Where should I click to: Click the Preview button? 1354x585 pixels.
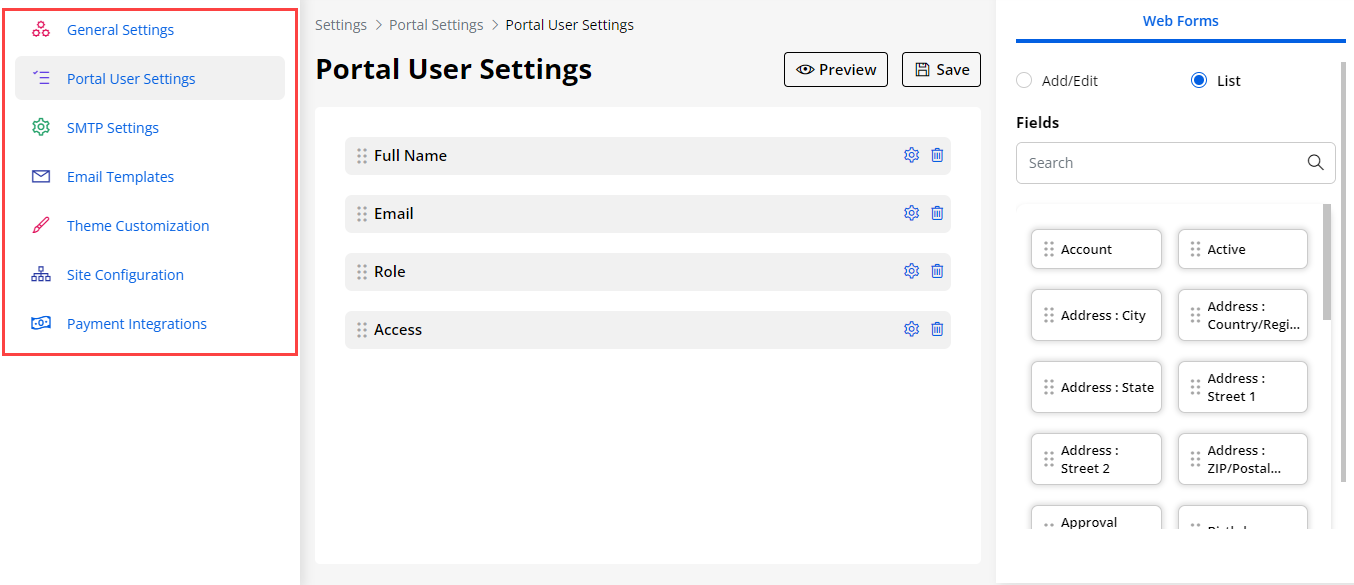tap(836, 70)
